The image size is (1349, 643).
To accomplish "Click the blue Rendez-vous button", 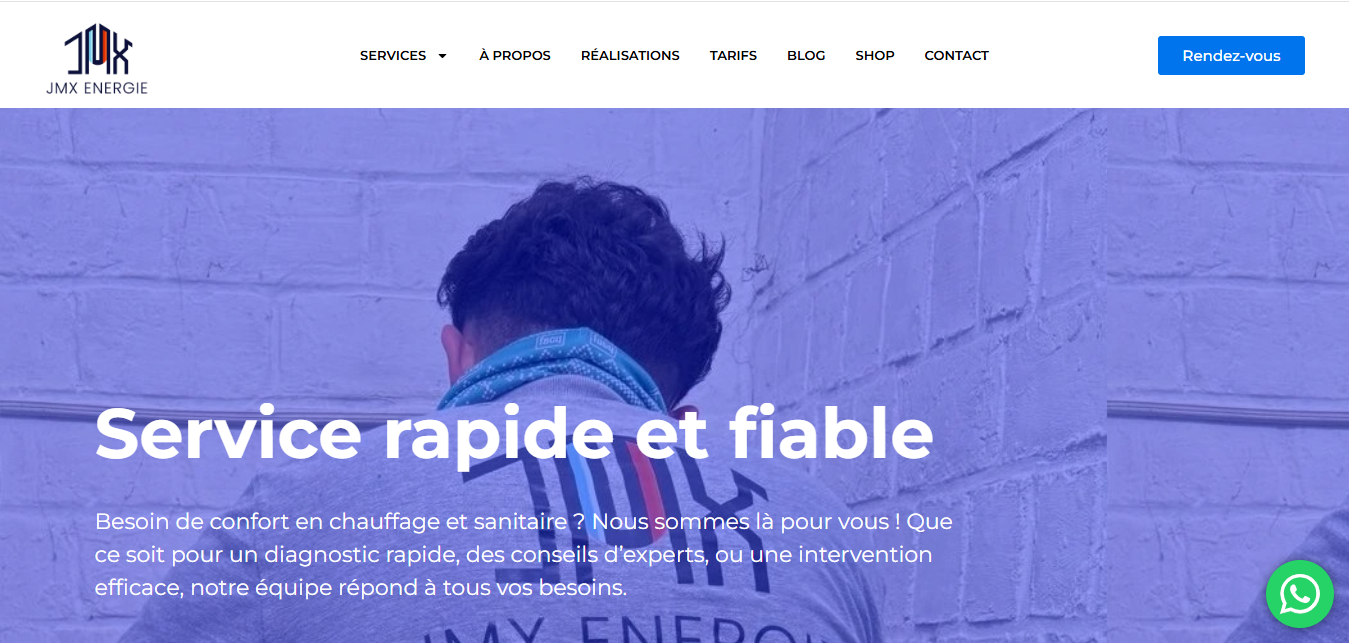I will click(1231, 56).
